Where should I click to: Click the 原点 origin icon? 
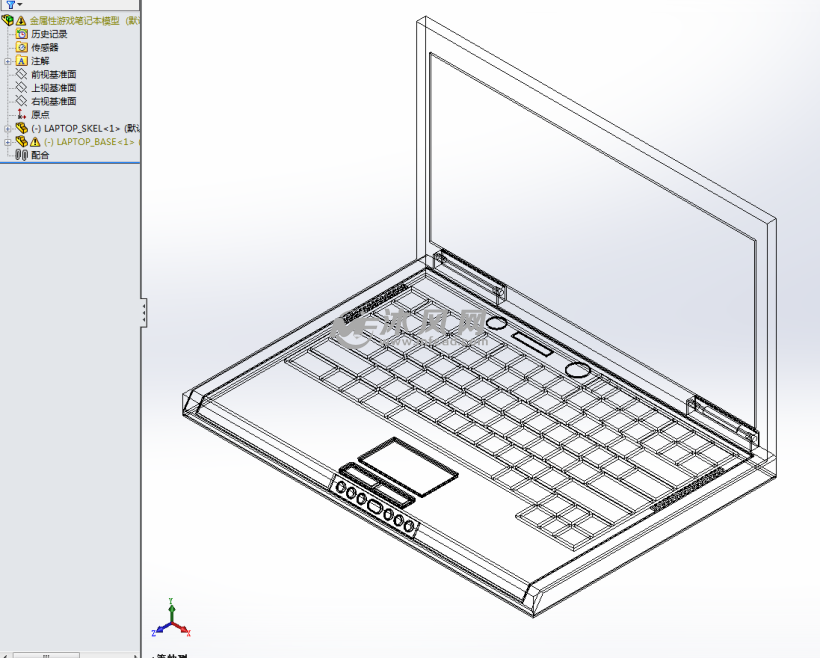coord(22,115)
